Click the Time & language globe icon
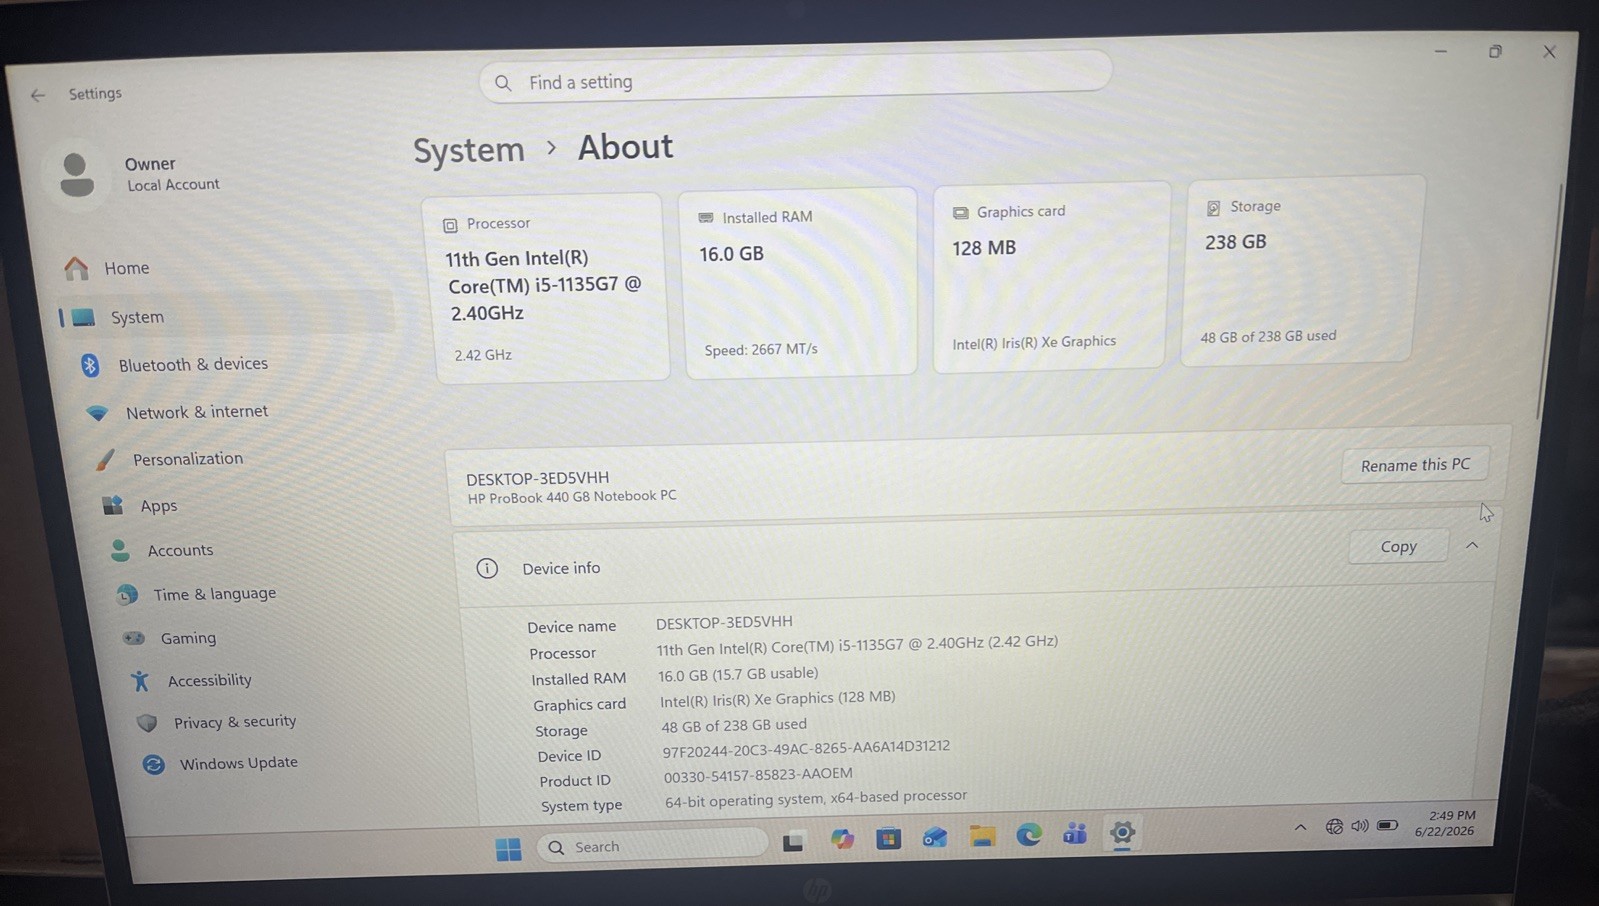This screenshot has height=906, width=1599. 127,595
